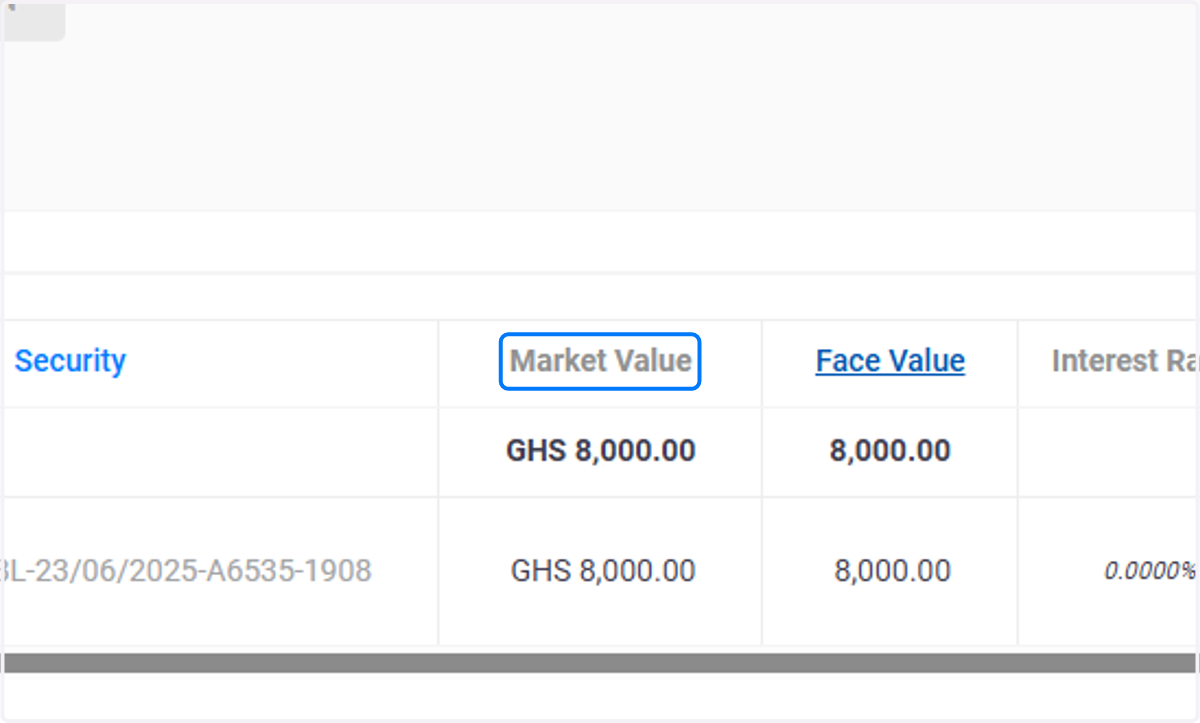Sort by the Face Value column link

(x=890, y=361)
